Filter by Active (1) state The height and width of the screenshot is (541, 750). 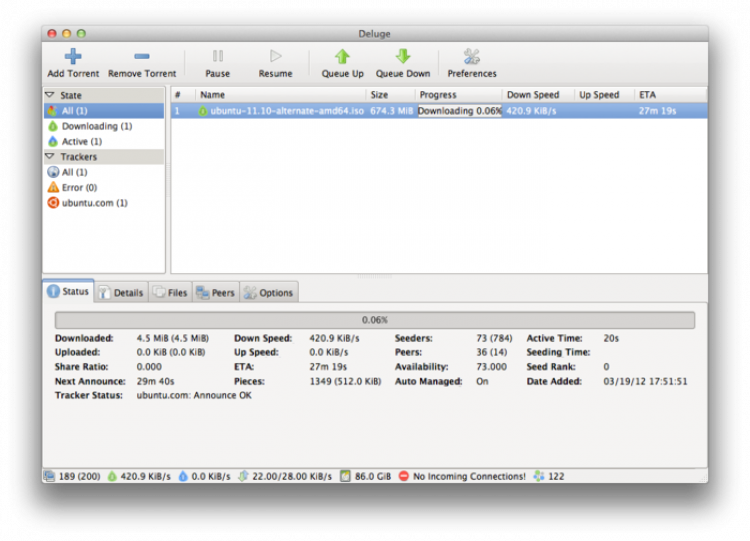(104, 141)
